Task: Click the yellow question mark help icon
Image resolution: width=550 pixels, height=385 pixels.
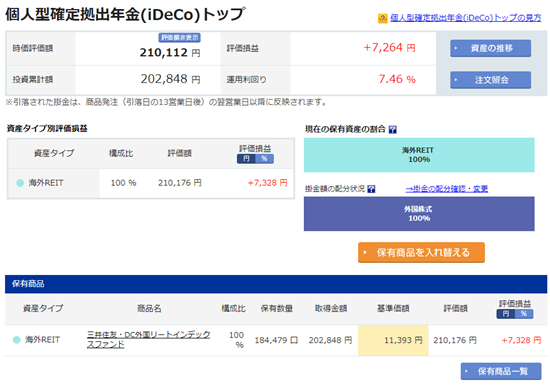Action: pos(382,18)
